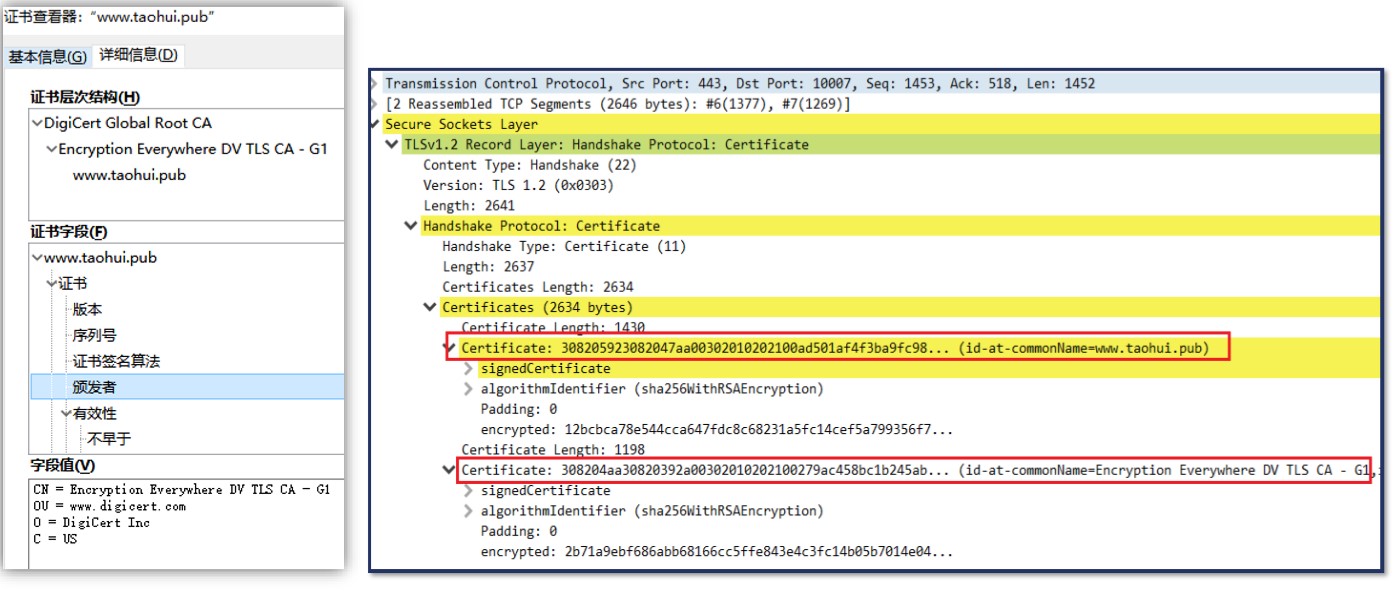
Task: Select Certificate Length: 1430 row
Action: [x=553, y=328]
